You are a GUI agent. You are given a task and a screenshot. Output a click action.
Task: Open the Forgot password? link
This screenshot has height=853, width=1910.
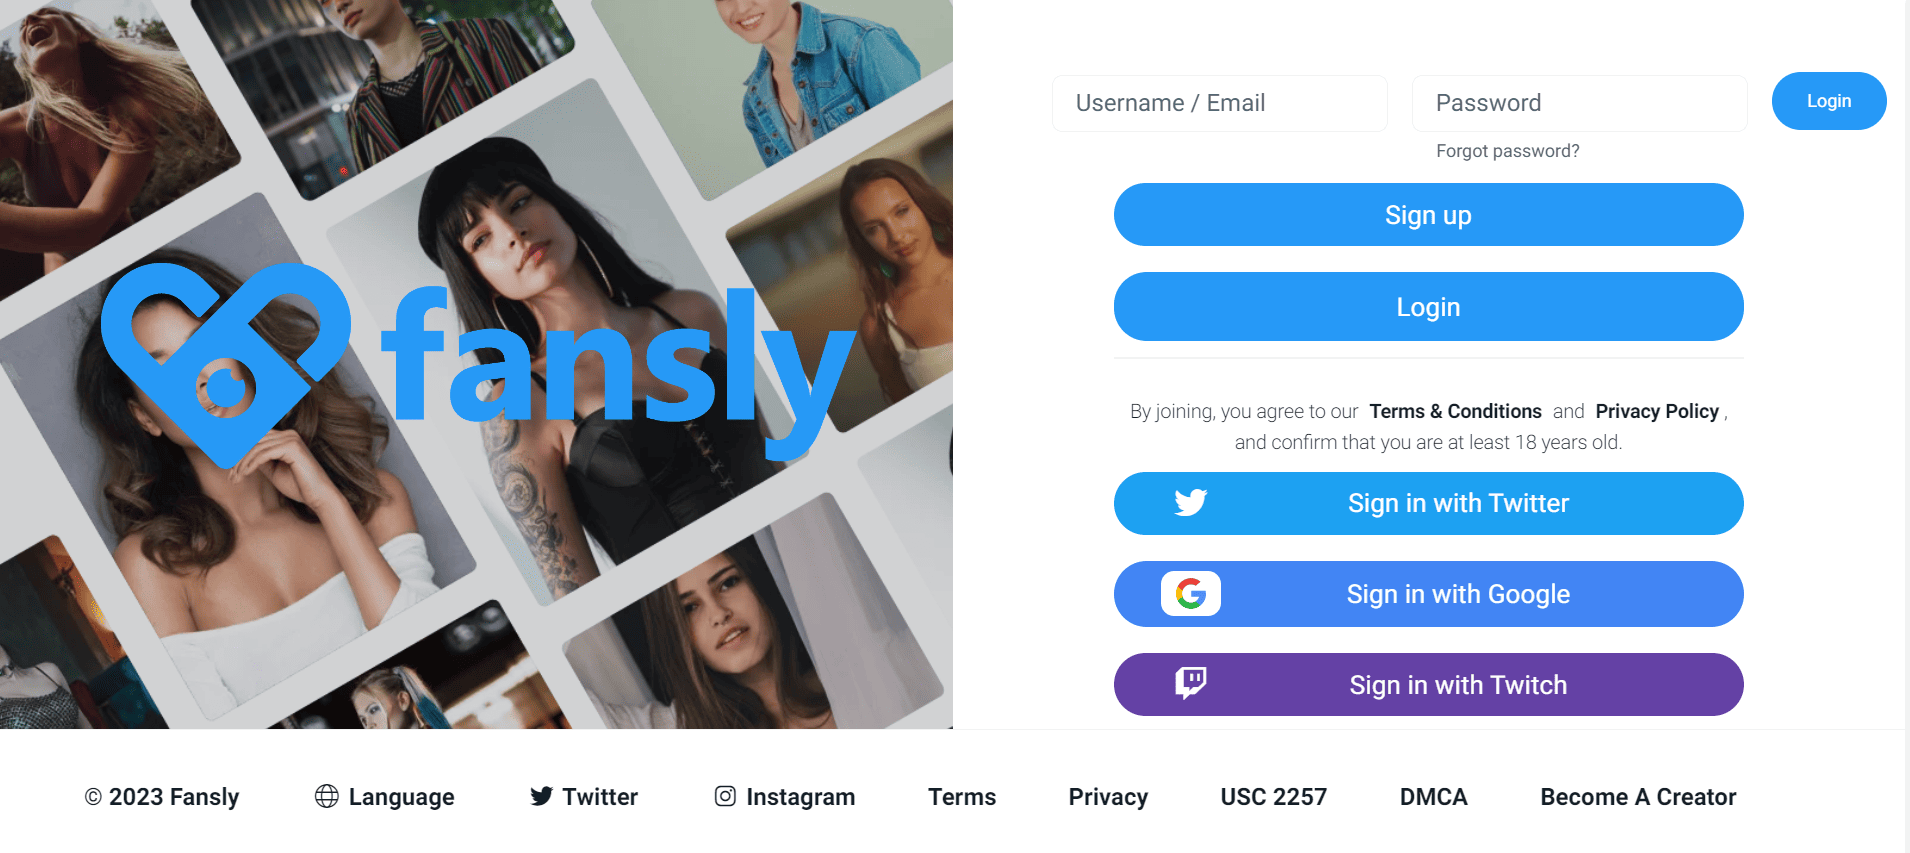click(1507, 151)
